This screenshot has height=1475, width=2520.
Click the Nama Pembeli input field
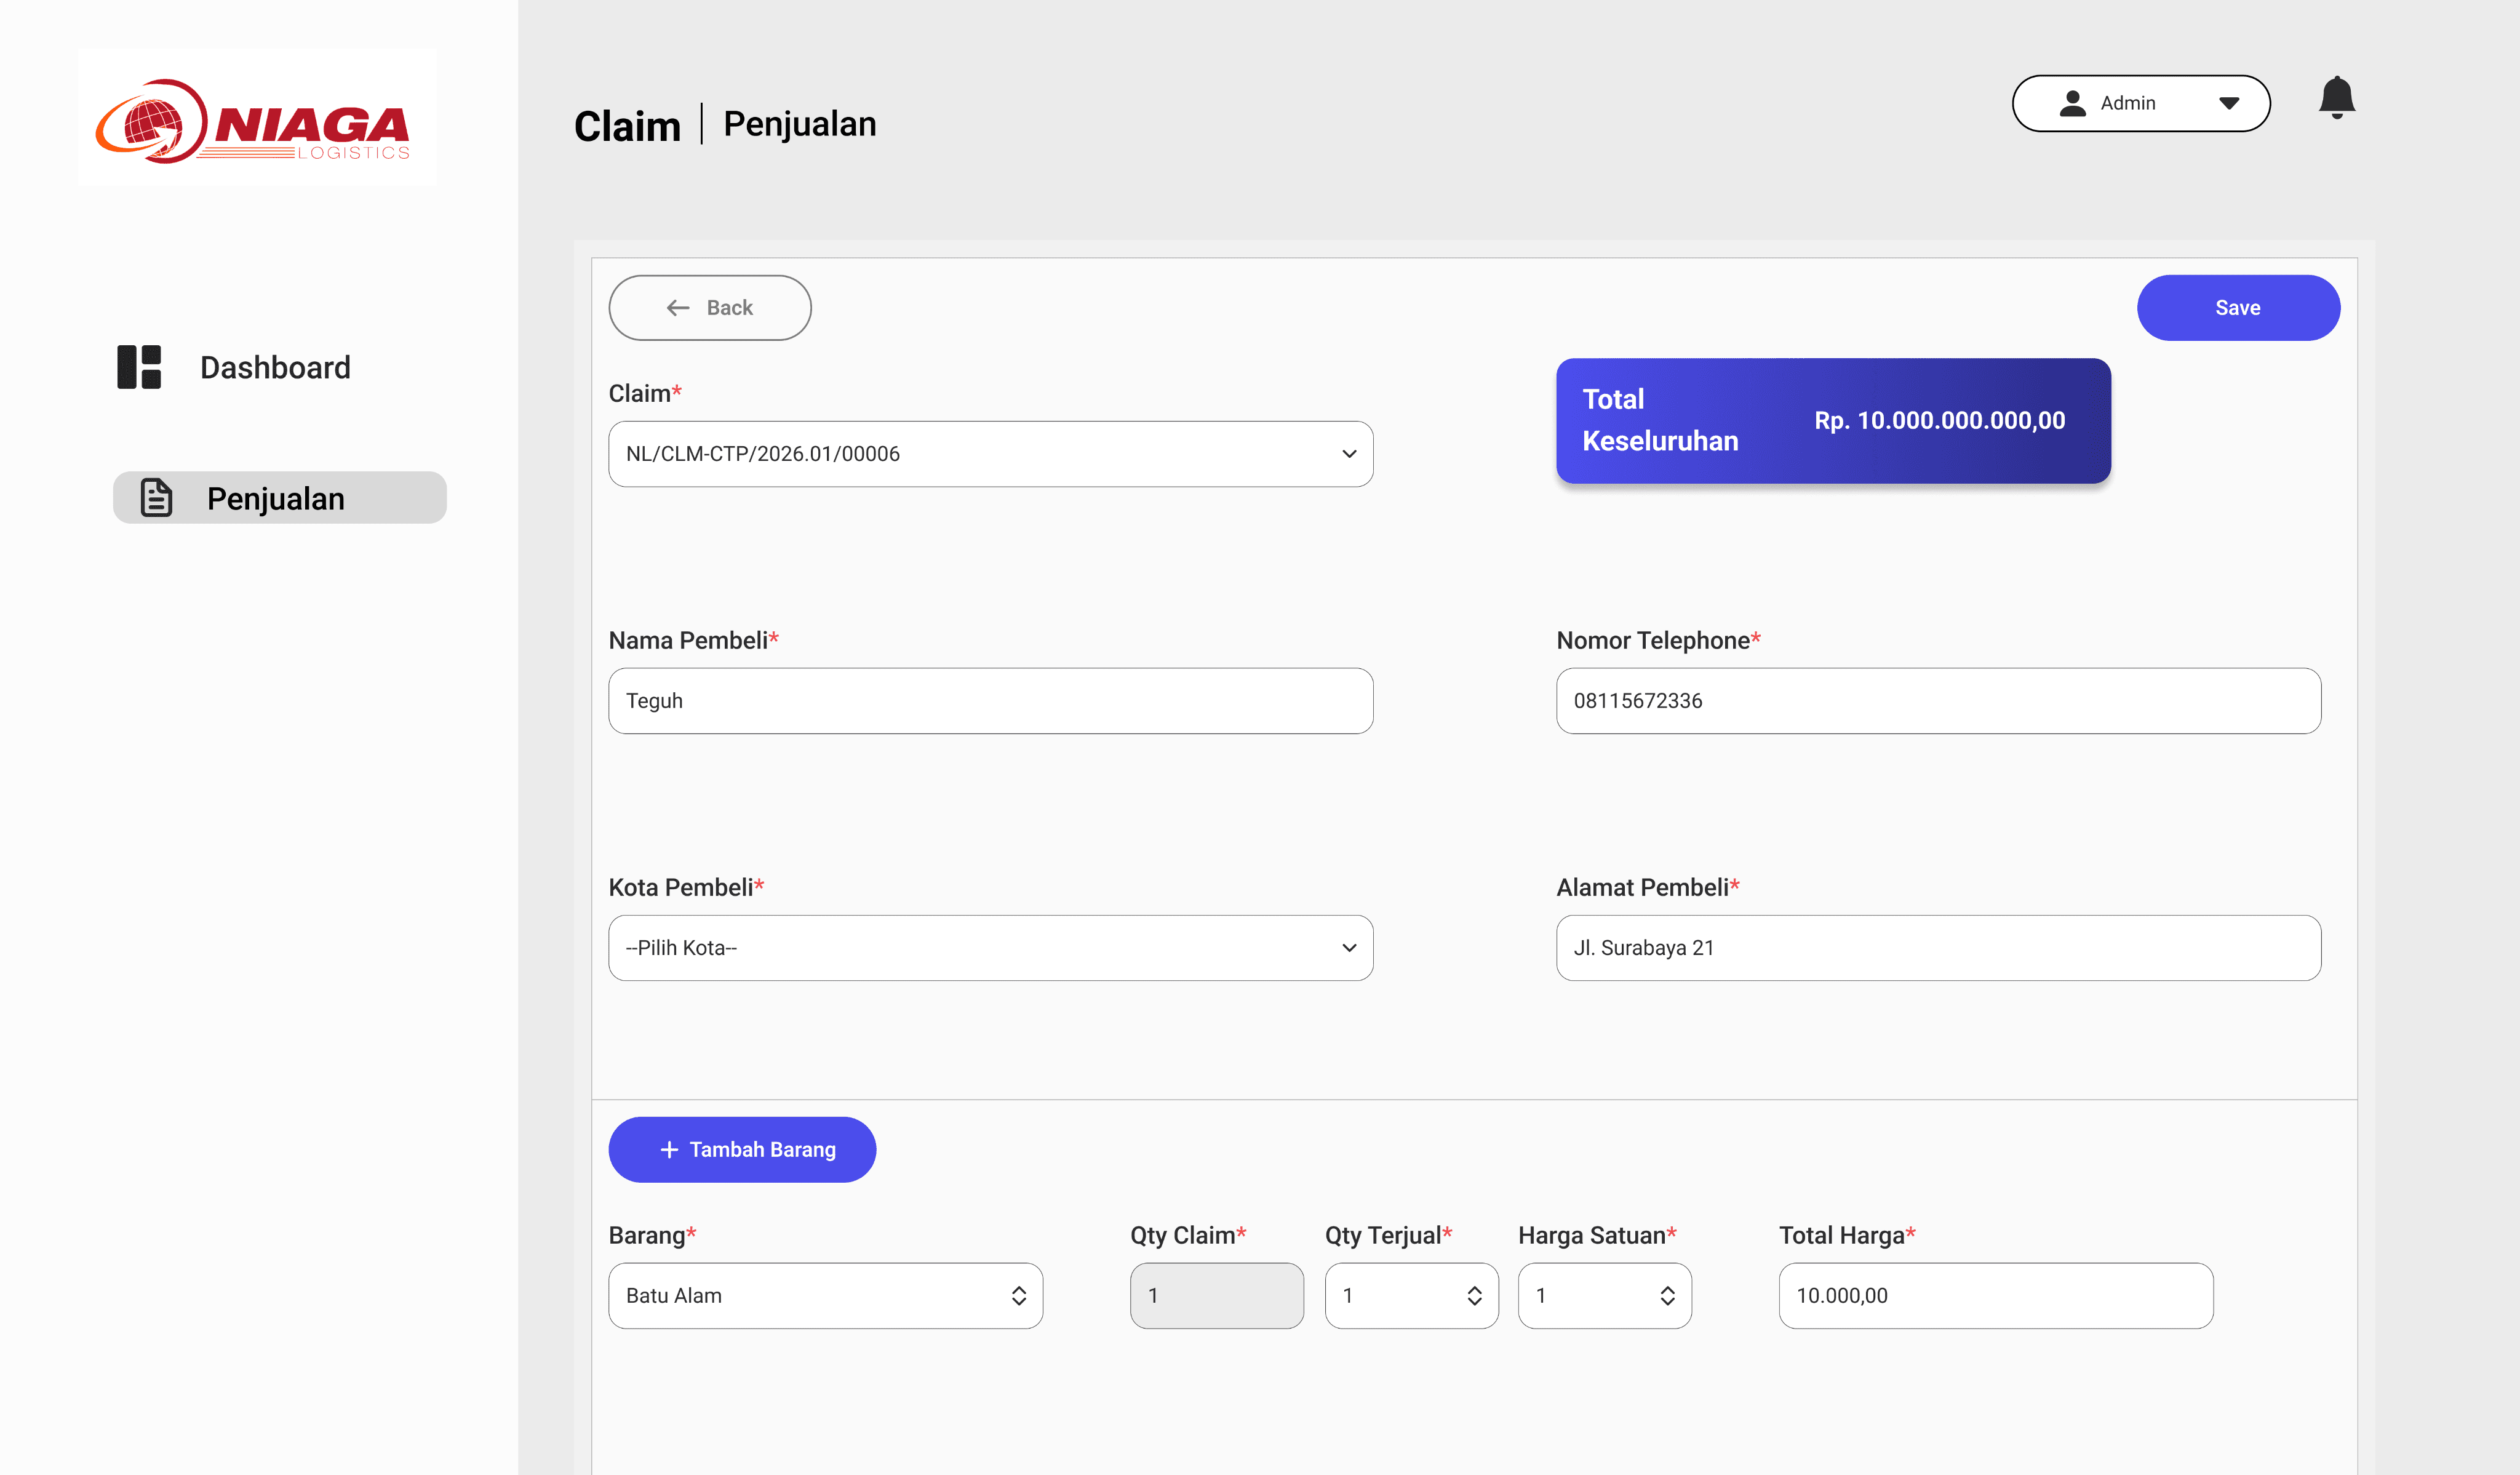pyautogui.click(x=990, y=701)
